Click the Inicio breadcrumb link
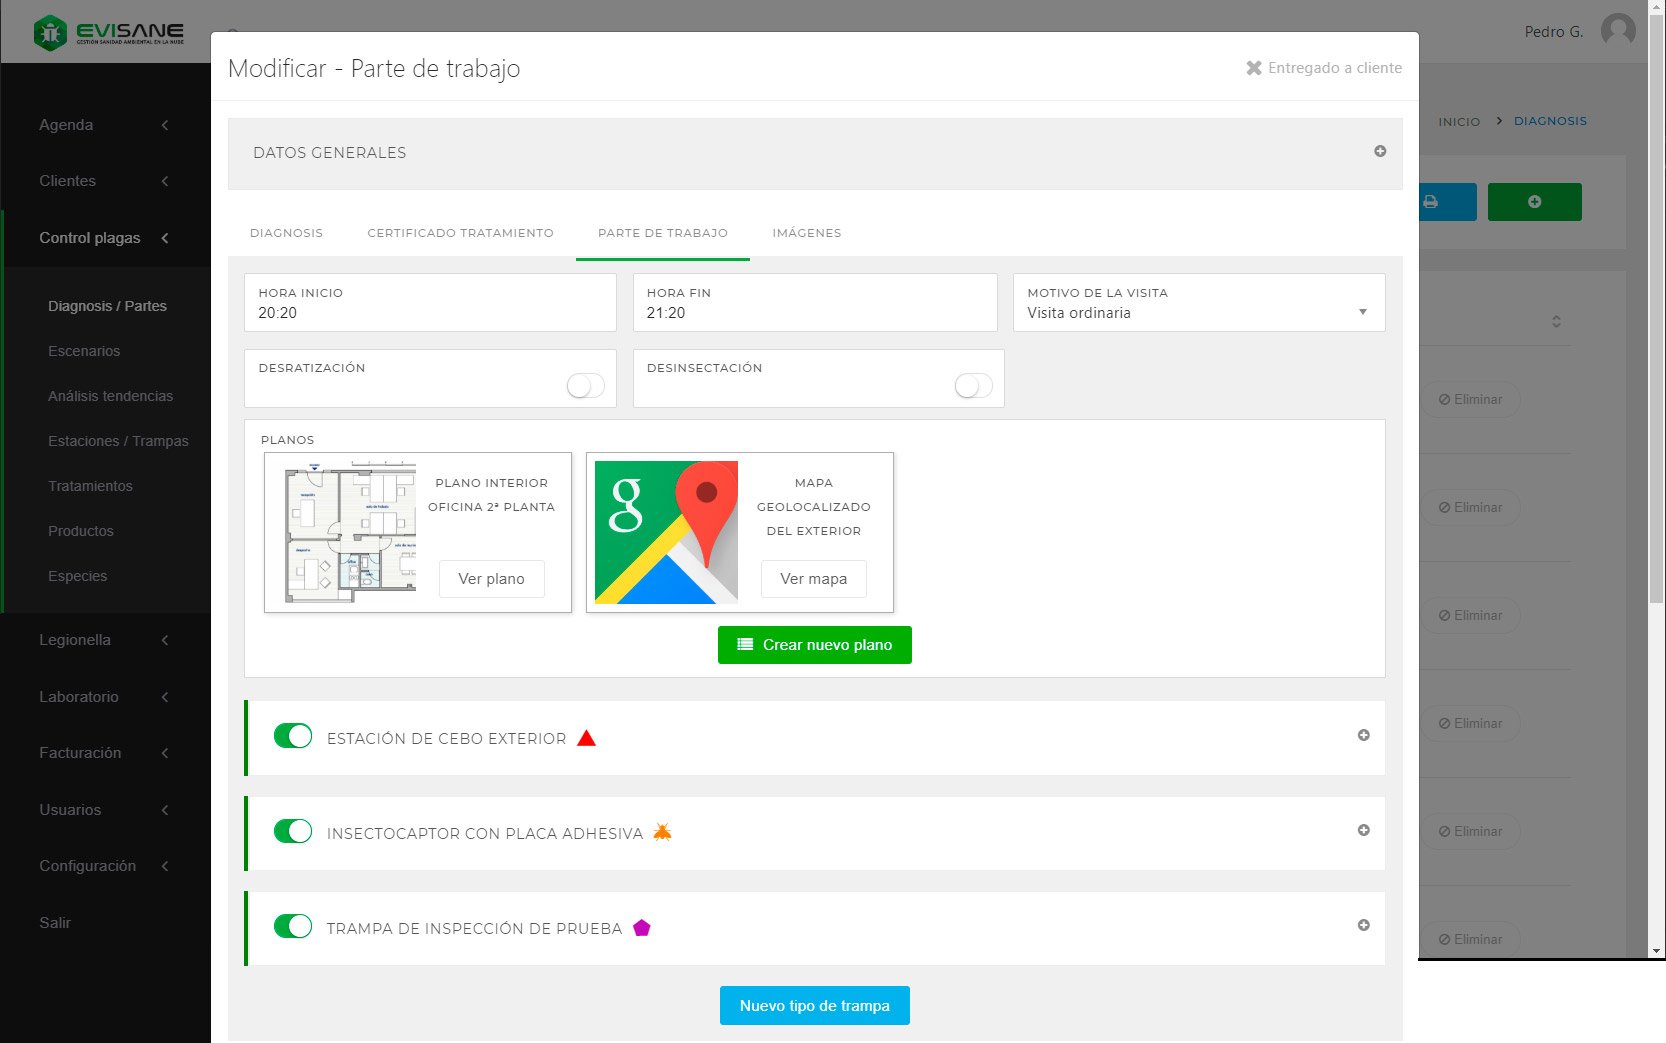The width and height of the screenshot is (1666, 1043). pyautogui.click(x=1459, y=121)
